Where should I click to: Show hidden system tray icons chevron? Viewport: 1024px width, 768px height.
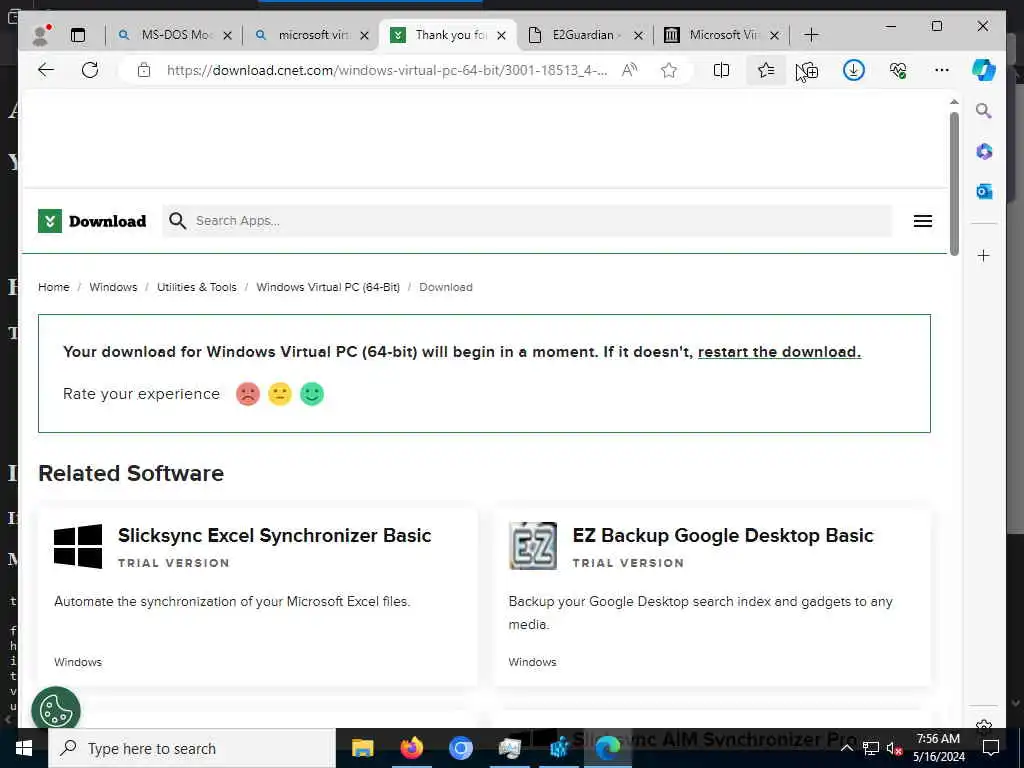(x=846, y=748)
